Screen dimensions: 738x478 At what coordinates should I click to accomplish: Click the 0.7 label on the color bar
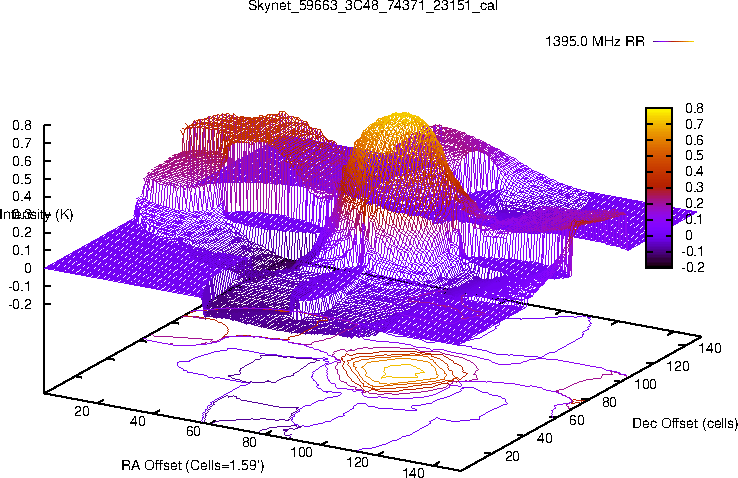tap(694, 125)
